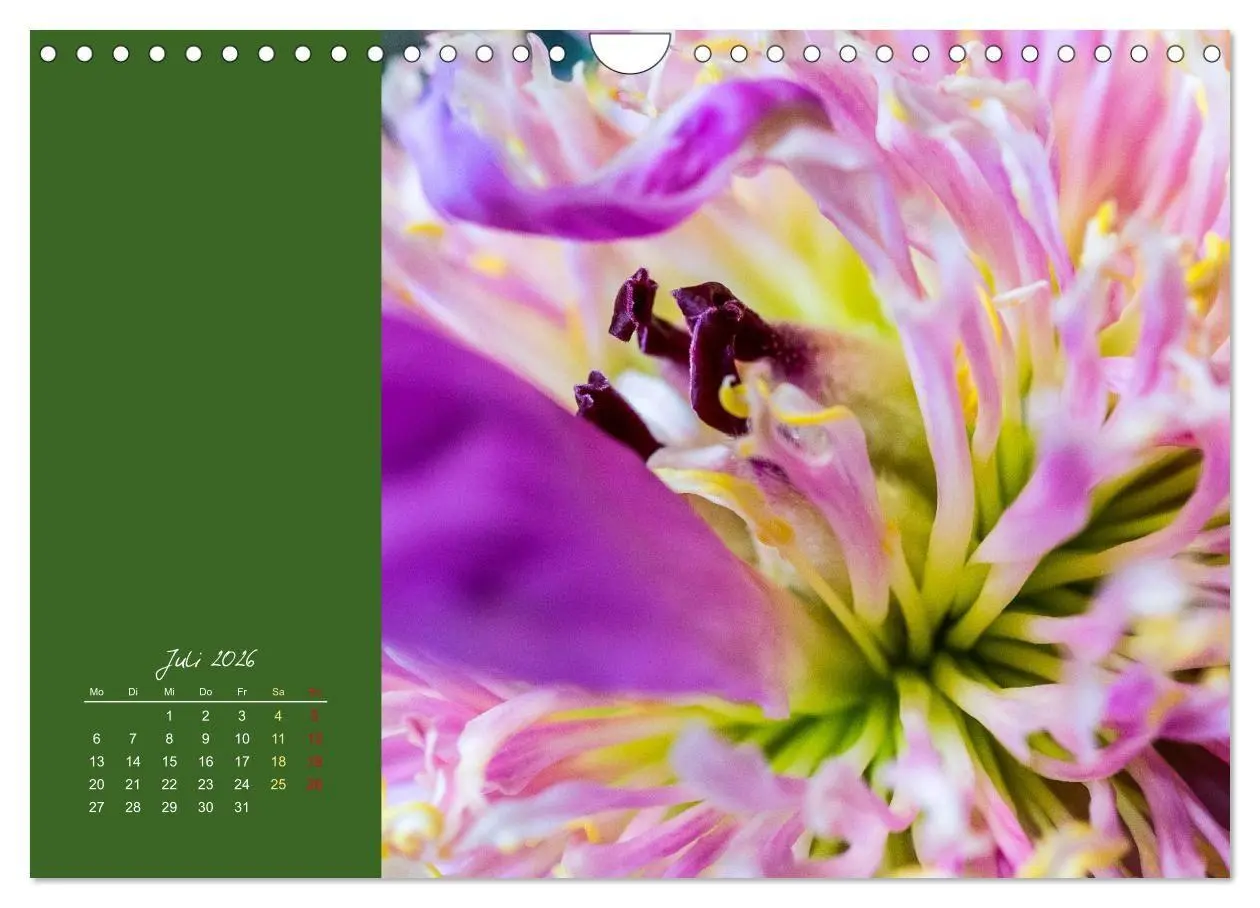Click the purple peony flower photo
1260x908 pixels.
pos(806,454)
